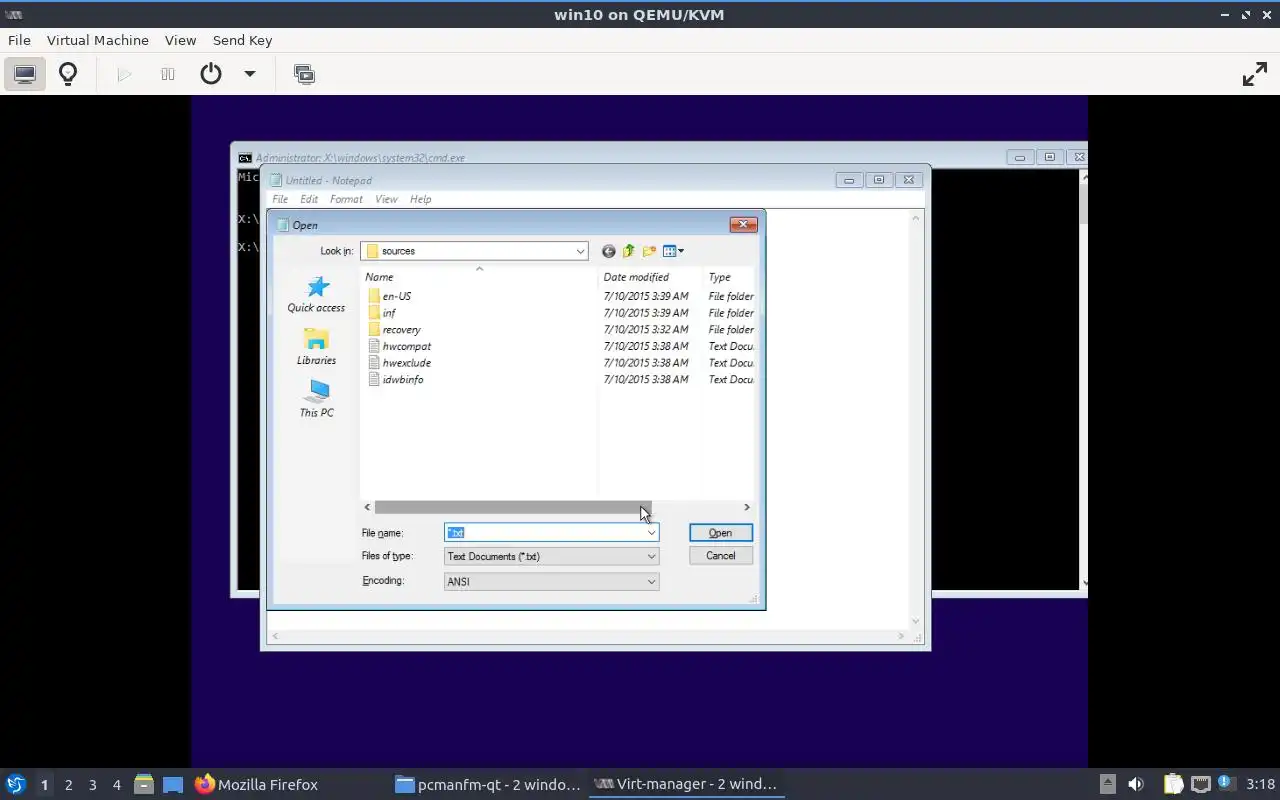
Task: Click the file list scroll left arrow
Action: pyautogui.click(x=367, y=508)
